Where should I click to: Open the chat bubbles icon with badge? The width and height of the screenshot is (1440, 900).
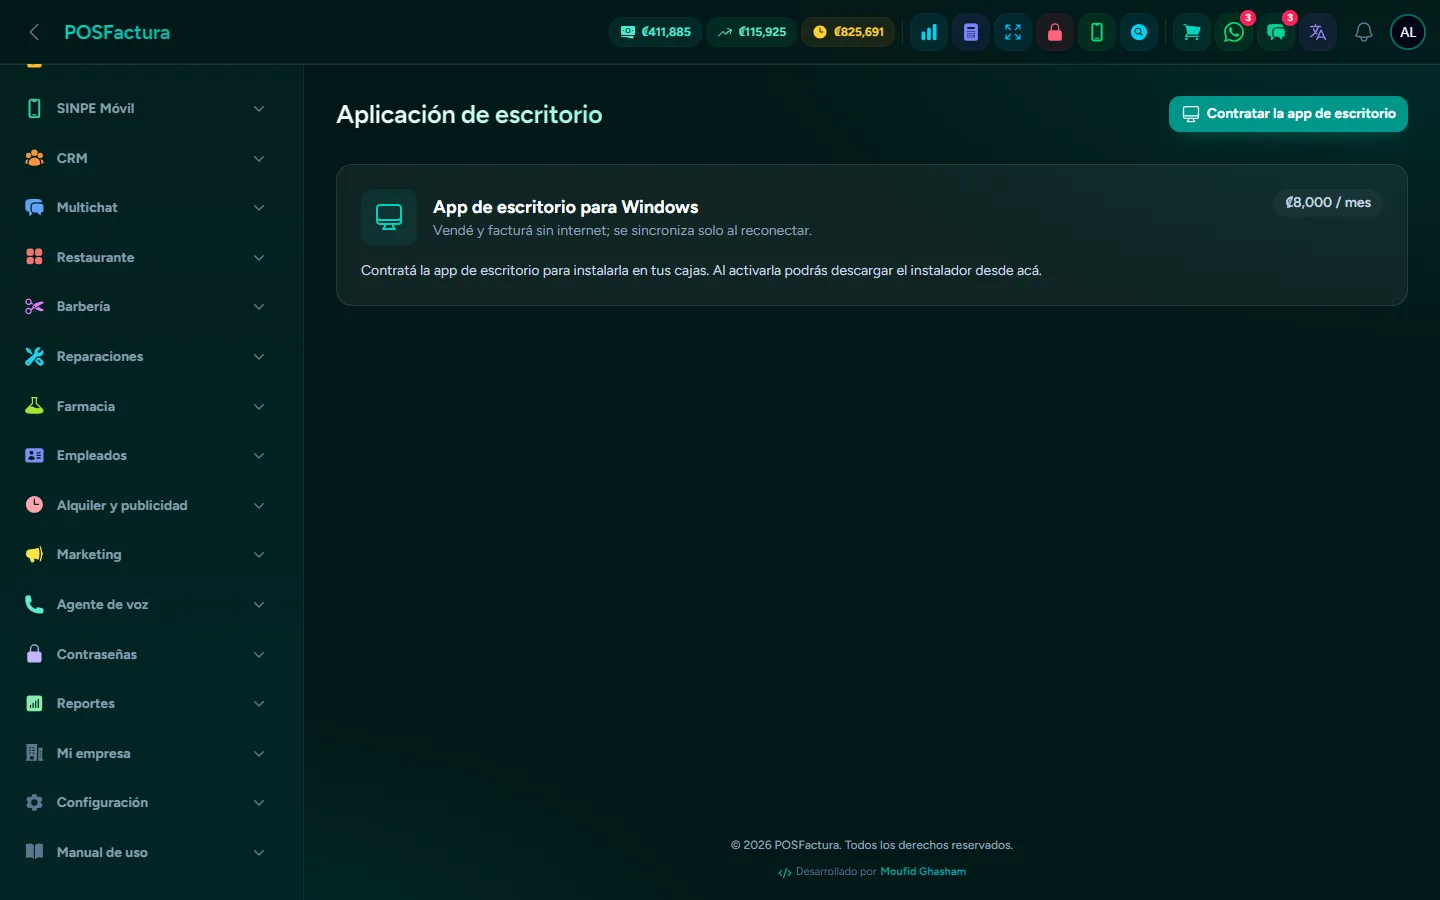[x=1276, y=32]
